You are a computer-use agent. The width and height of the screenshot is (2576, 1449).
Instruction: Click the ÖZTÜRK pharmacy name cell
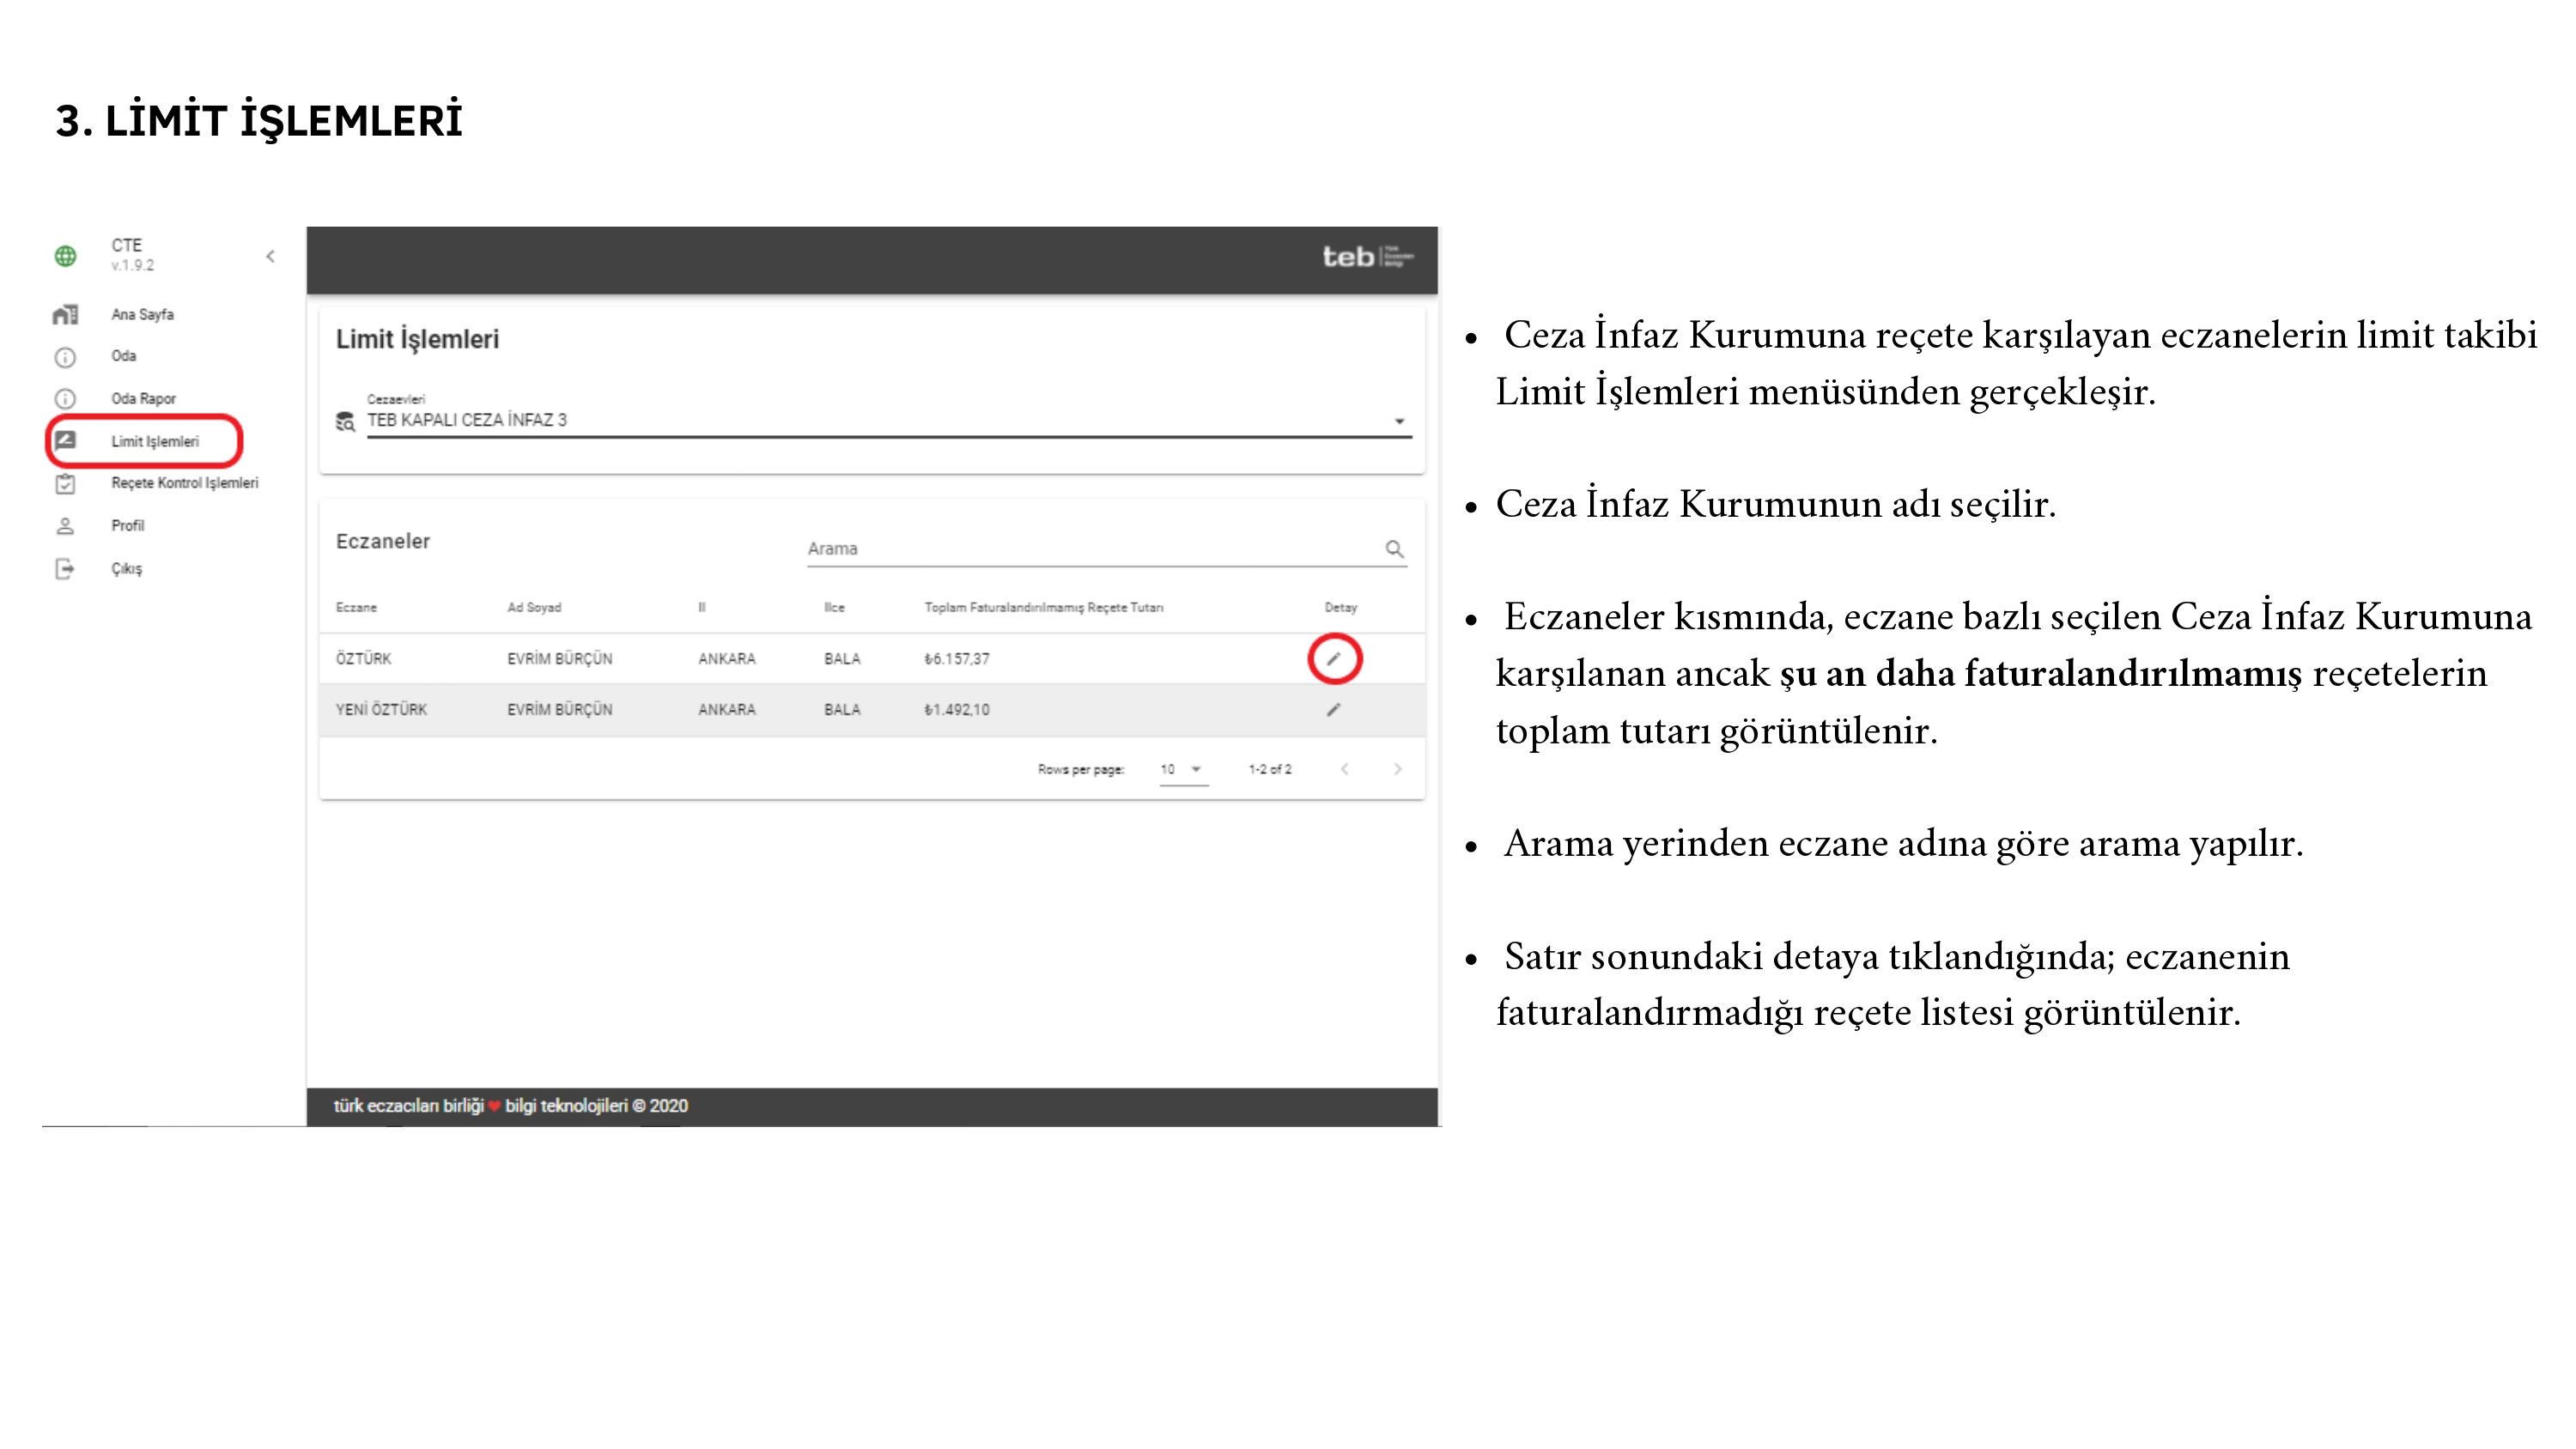(363, 658)
